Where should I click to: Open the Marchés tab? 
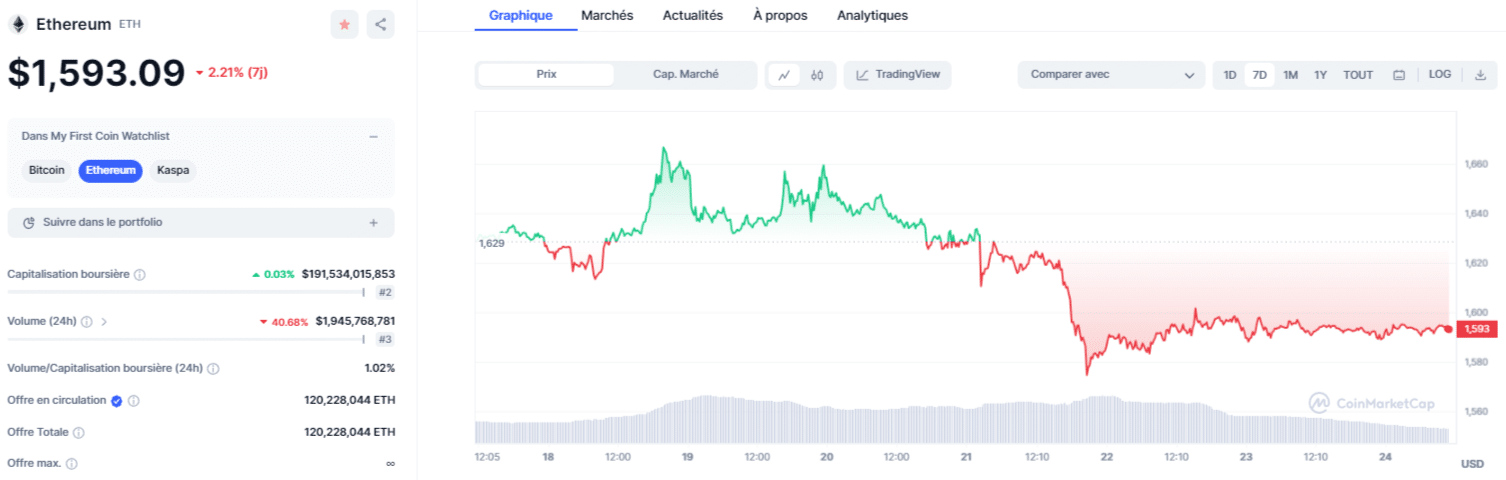tap(607, 16)
